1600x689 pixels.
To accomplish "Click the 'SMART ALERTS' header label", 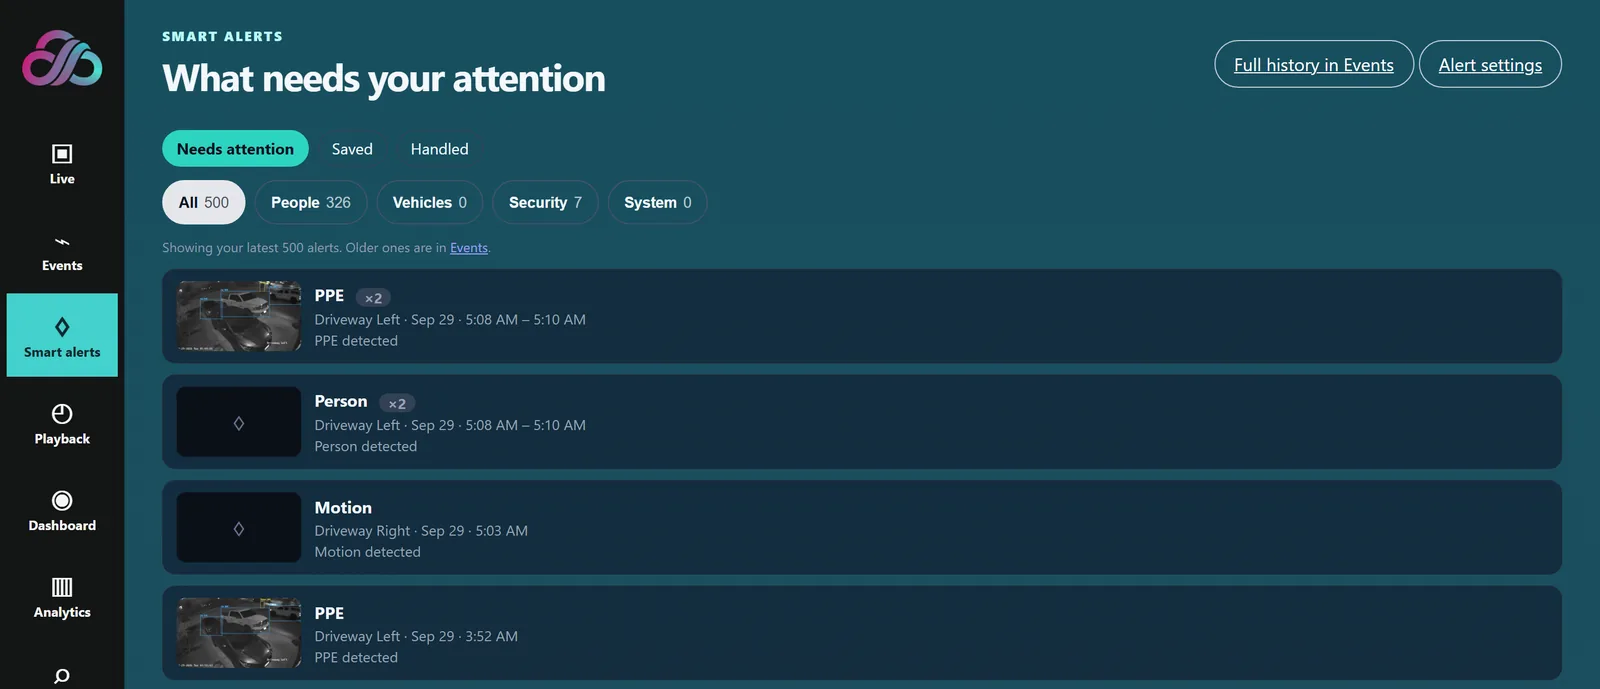I will tap(222, 36).
